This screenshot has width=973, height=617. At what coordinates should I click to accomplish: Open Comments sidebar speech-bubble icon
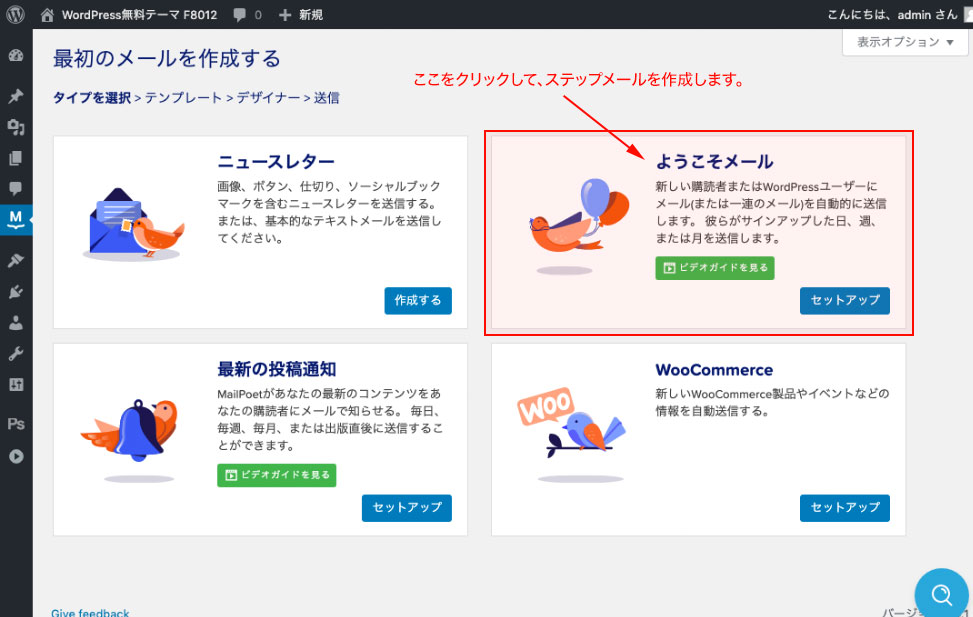pos(16,188)
